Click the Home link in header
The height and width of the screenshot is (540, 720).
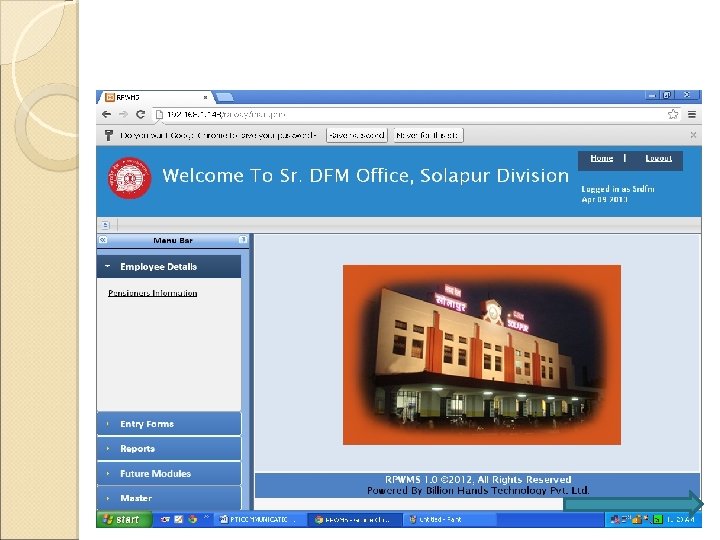(x=602, y=158)
